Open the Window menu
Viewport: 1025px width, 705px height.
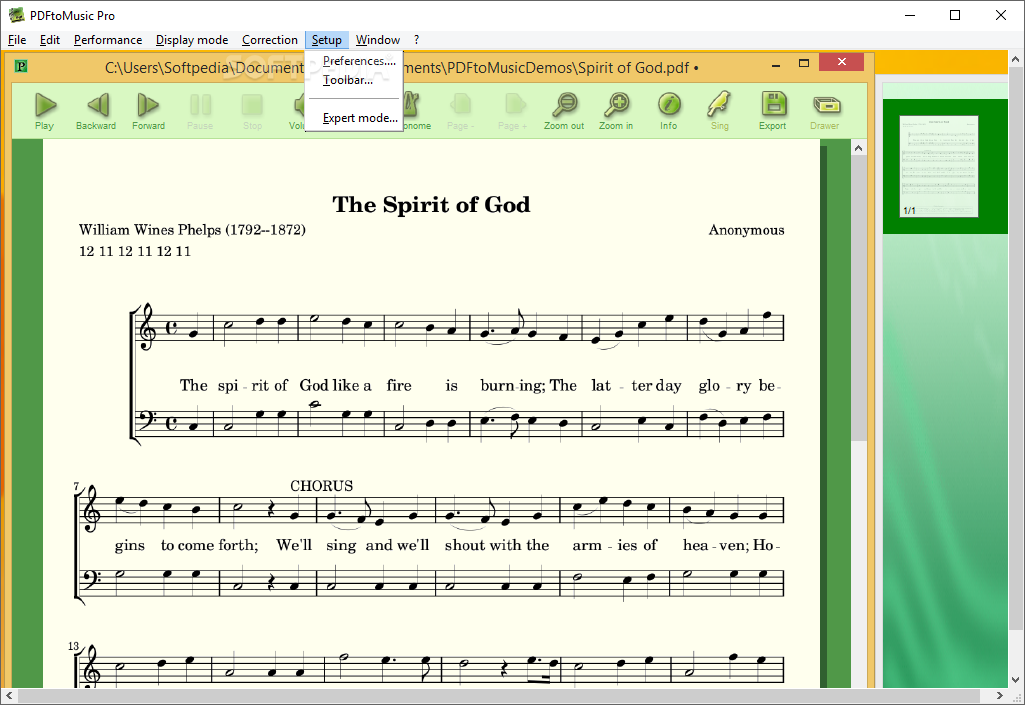[x=378, y=40]
